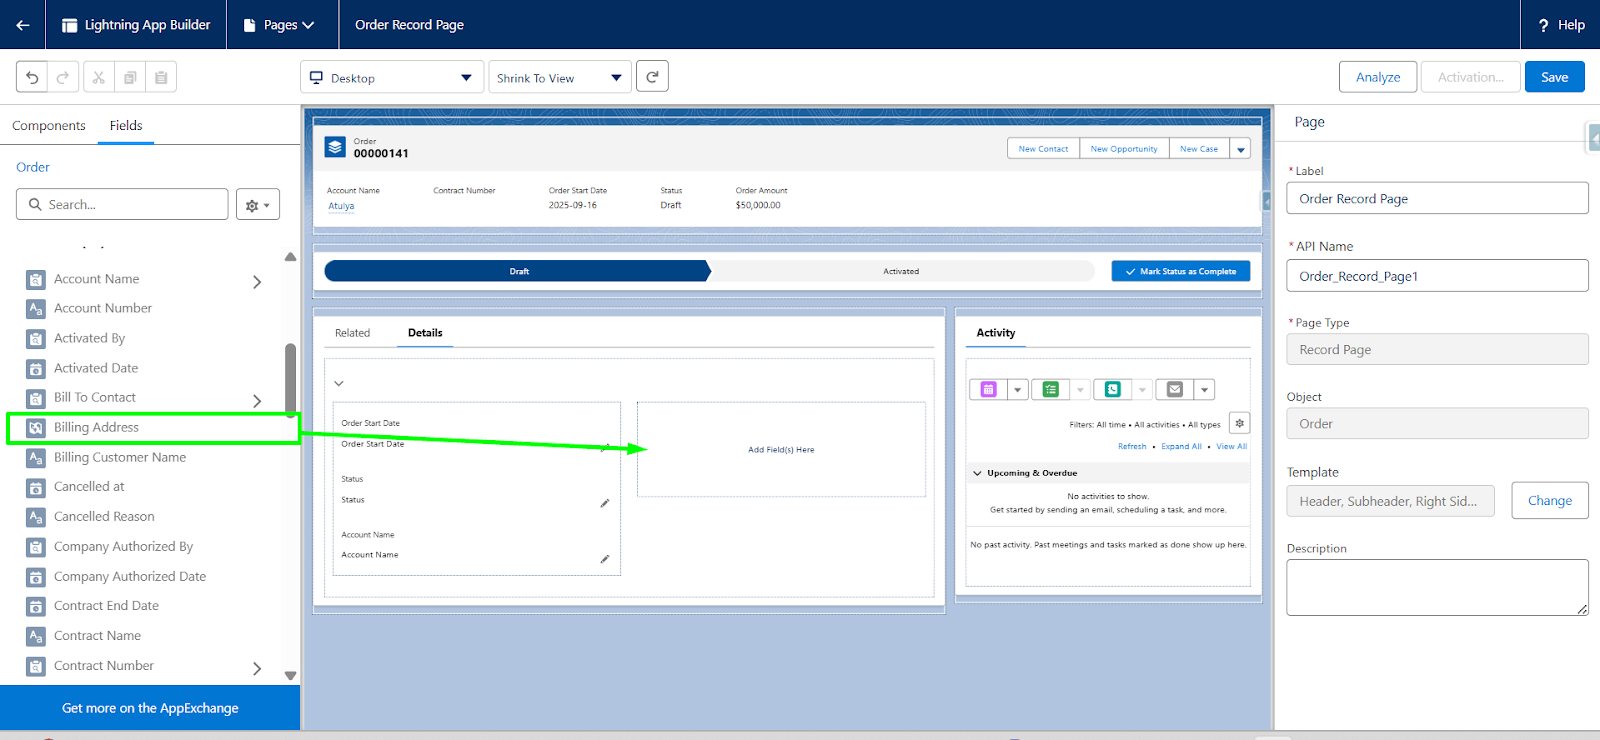This screenshot has width=1600, height=740.
Task: Expand the Account Name field chevron
Action: pyautogui.click(x=257, y=282)
